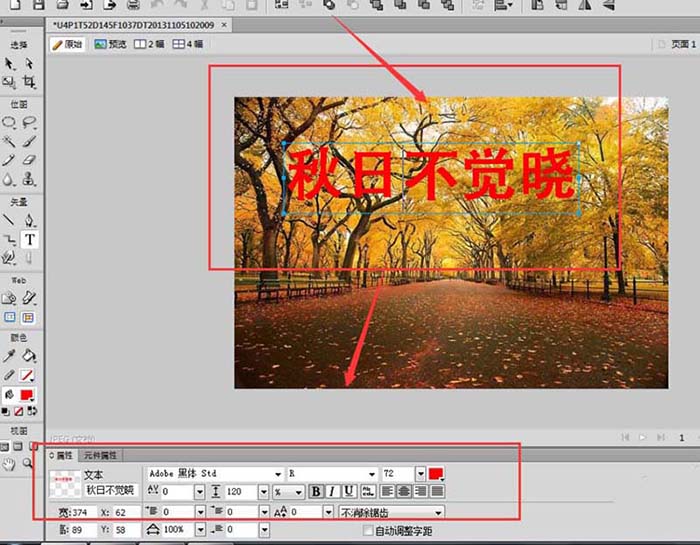Select the Text tool in the toolbox
Viewport: 700px width, 545px height.
[30, 240]
